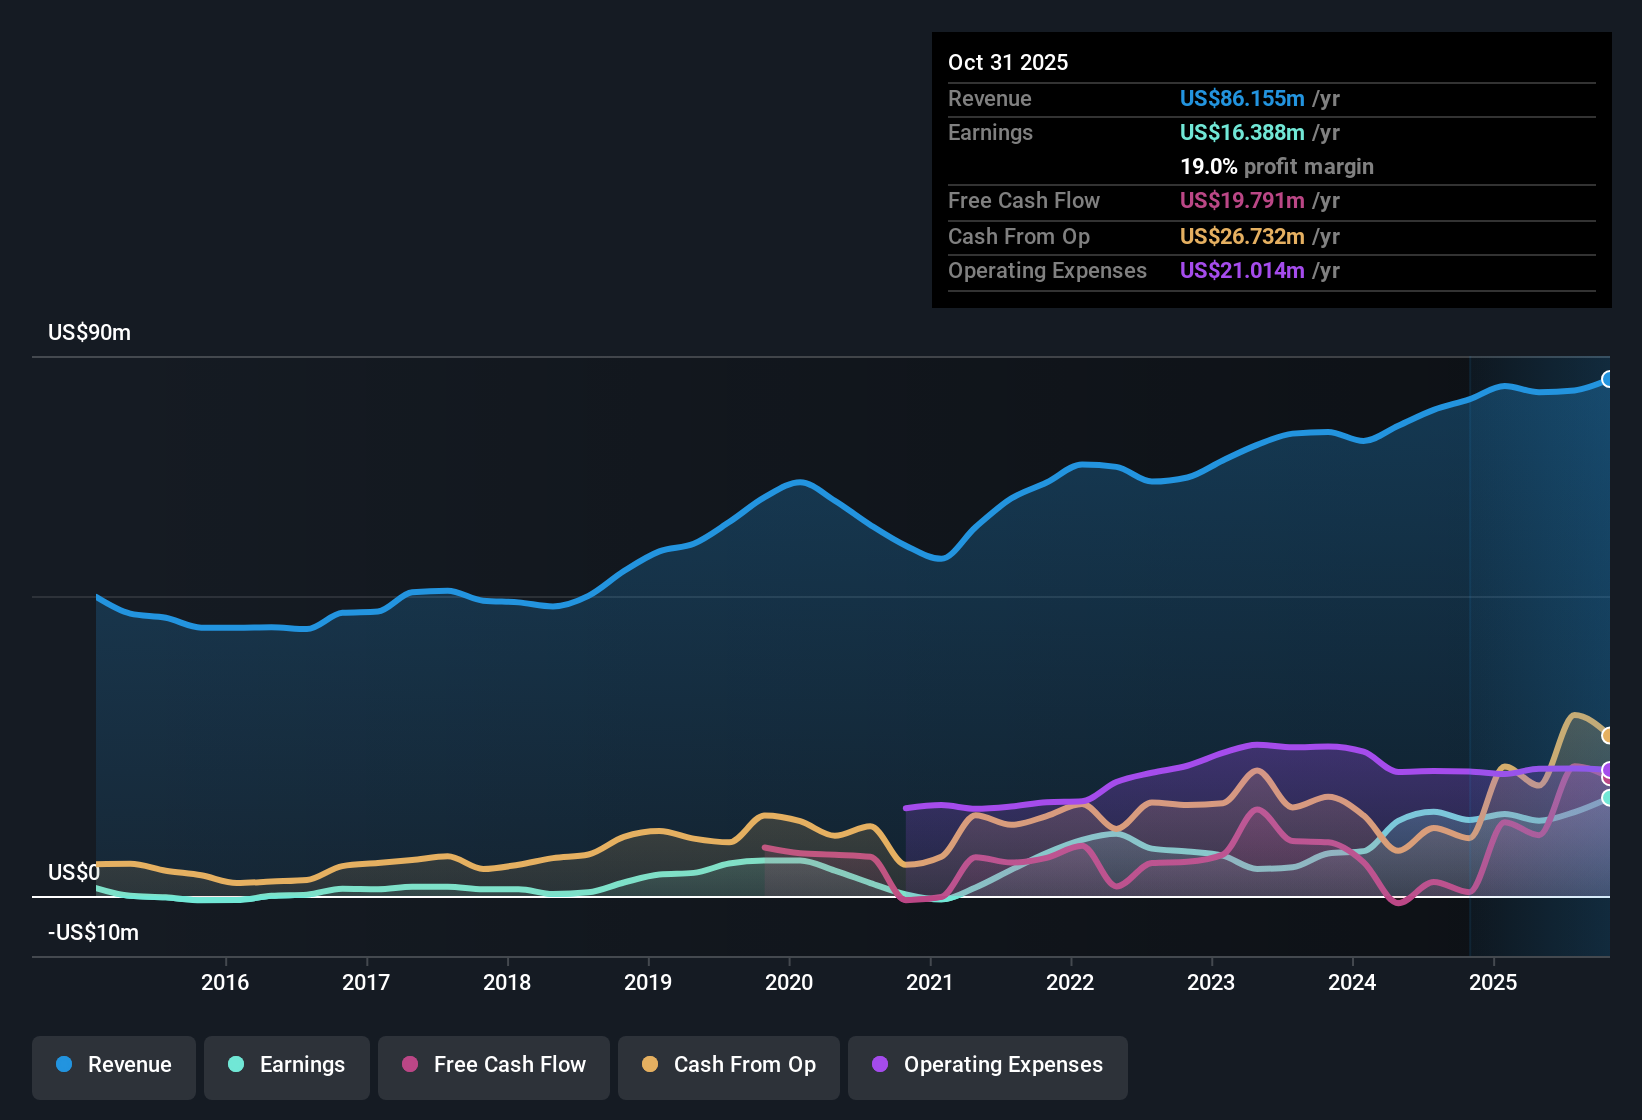This screenshot has width=1642, height=1120.
Task: Toggle off the Free Cash Flow series
Action: 494,1065
